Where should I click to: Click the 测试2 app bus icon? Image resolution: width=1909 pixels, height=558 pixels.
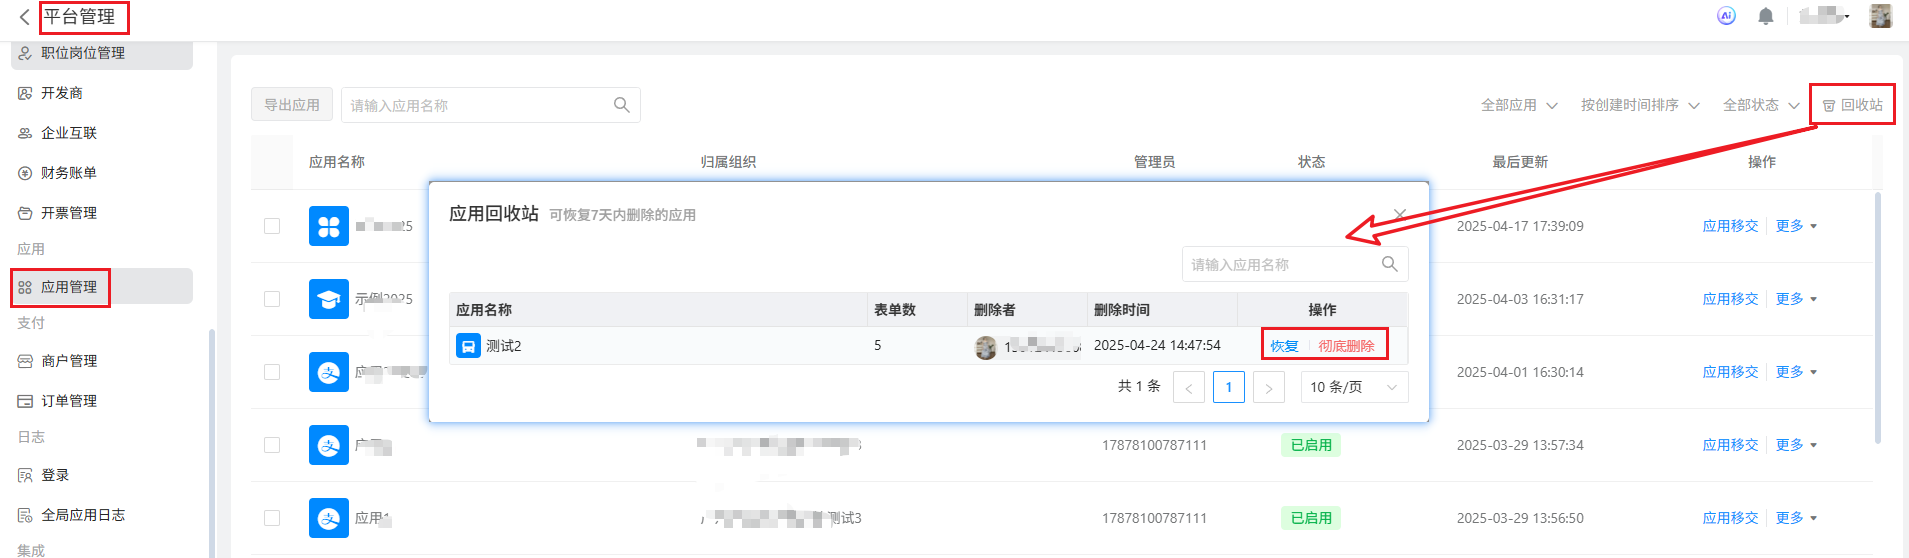coord(468,346)
